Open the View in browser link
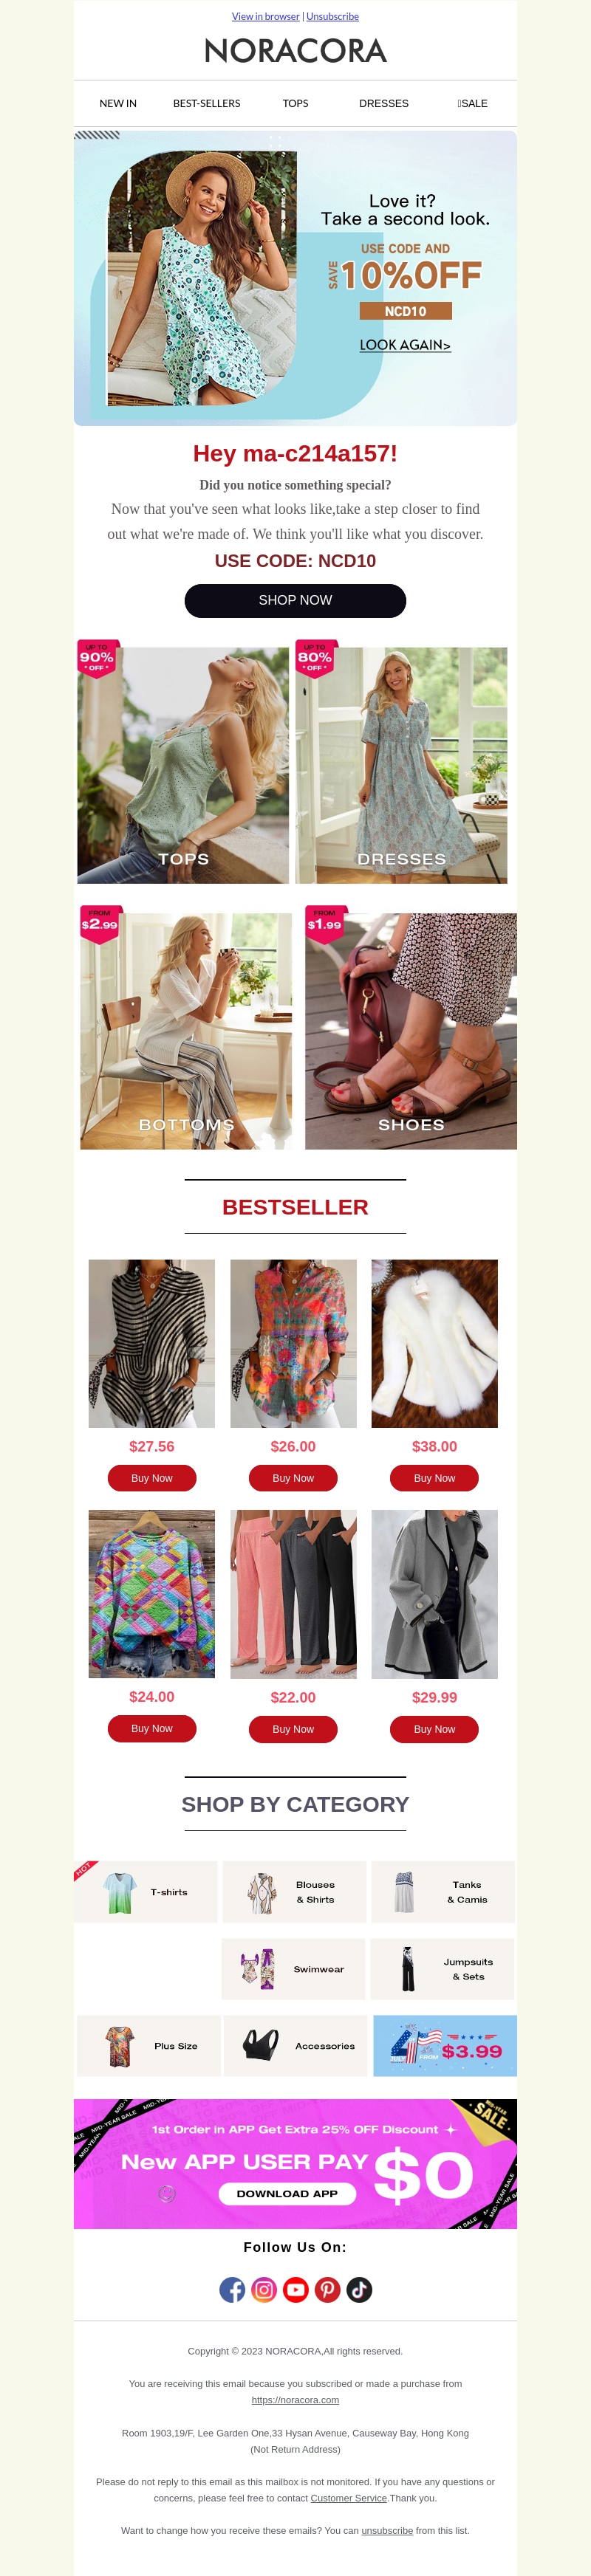The width and height of the screenshot is (591, 2576). point(266,16)
